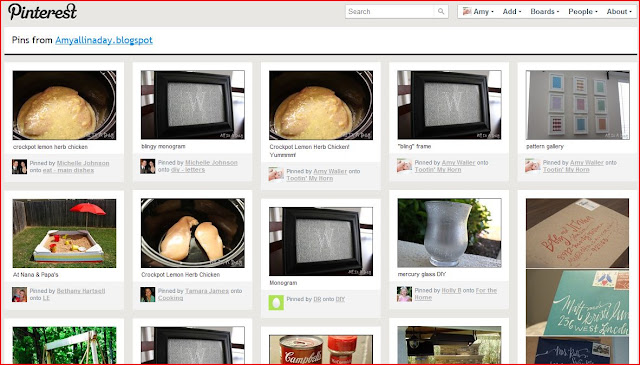Click Tamara James' avatar
640x365 pixels.
(148, 294)
